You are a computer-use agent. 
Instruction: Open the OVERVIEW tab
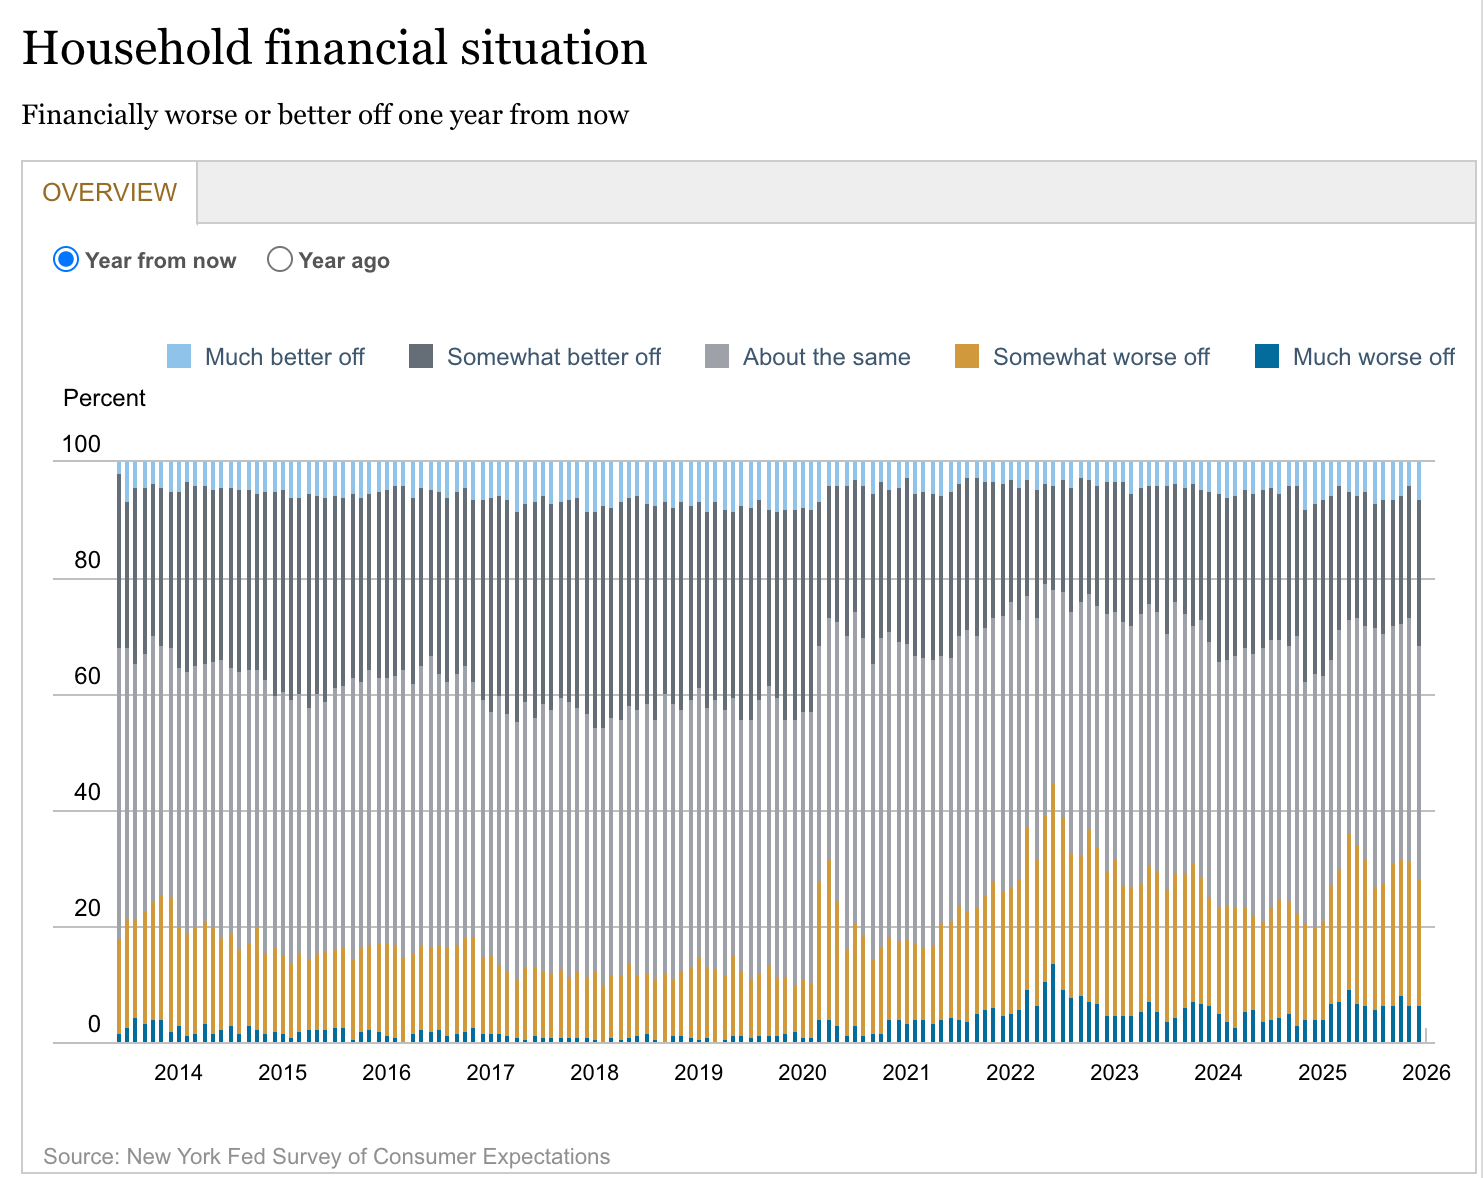[x=110, y=192]
